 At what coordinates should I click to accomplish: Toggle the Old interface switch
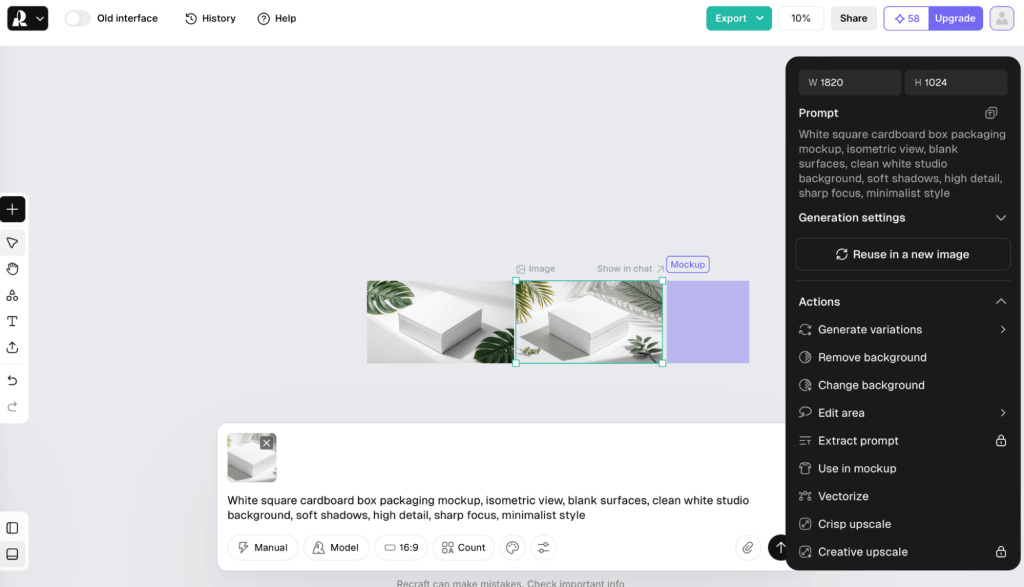(77, 18)
